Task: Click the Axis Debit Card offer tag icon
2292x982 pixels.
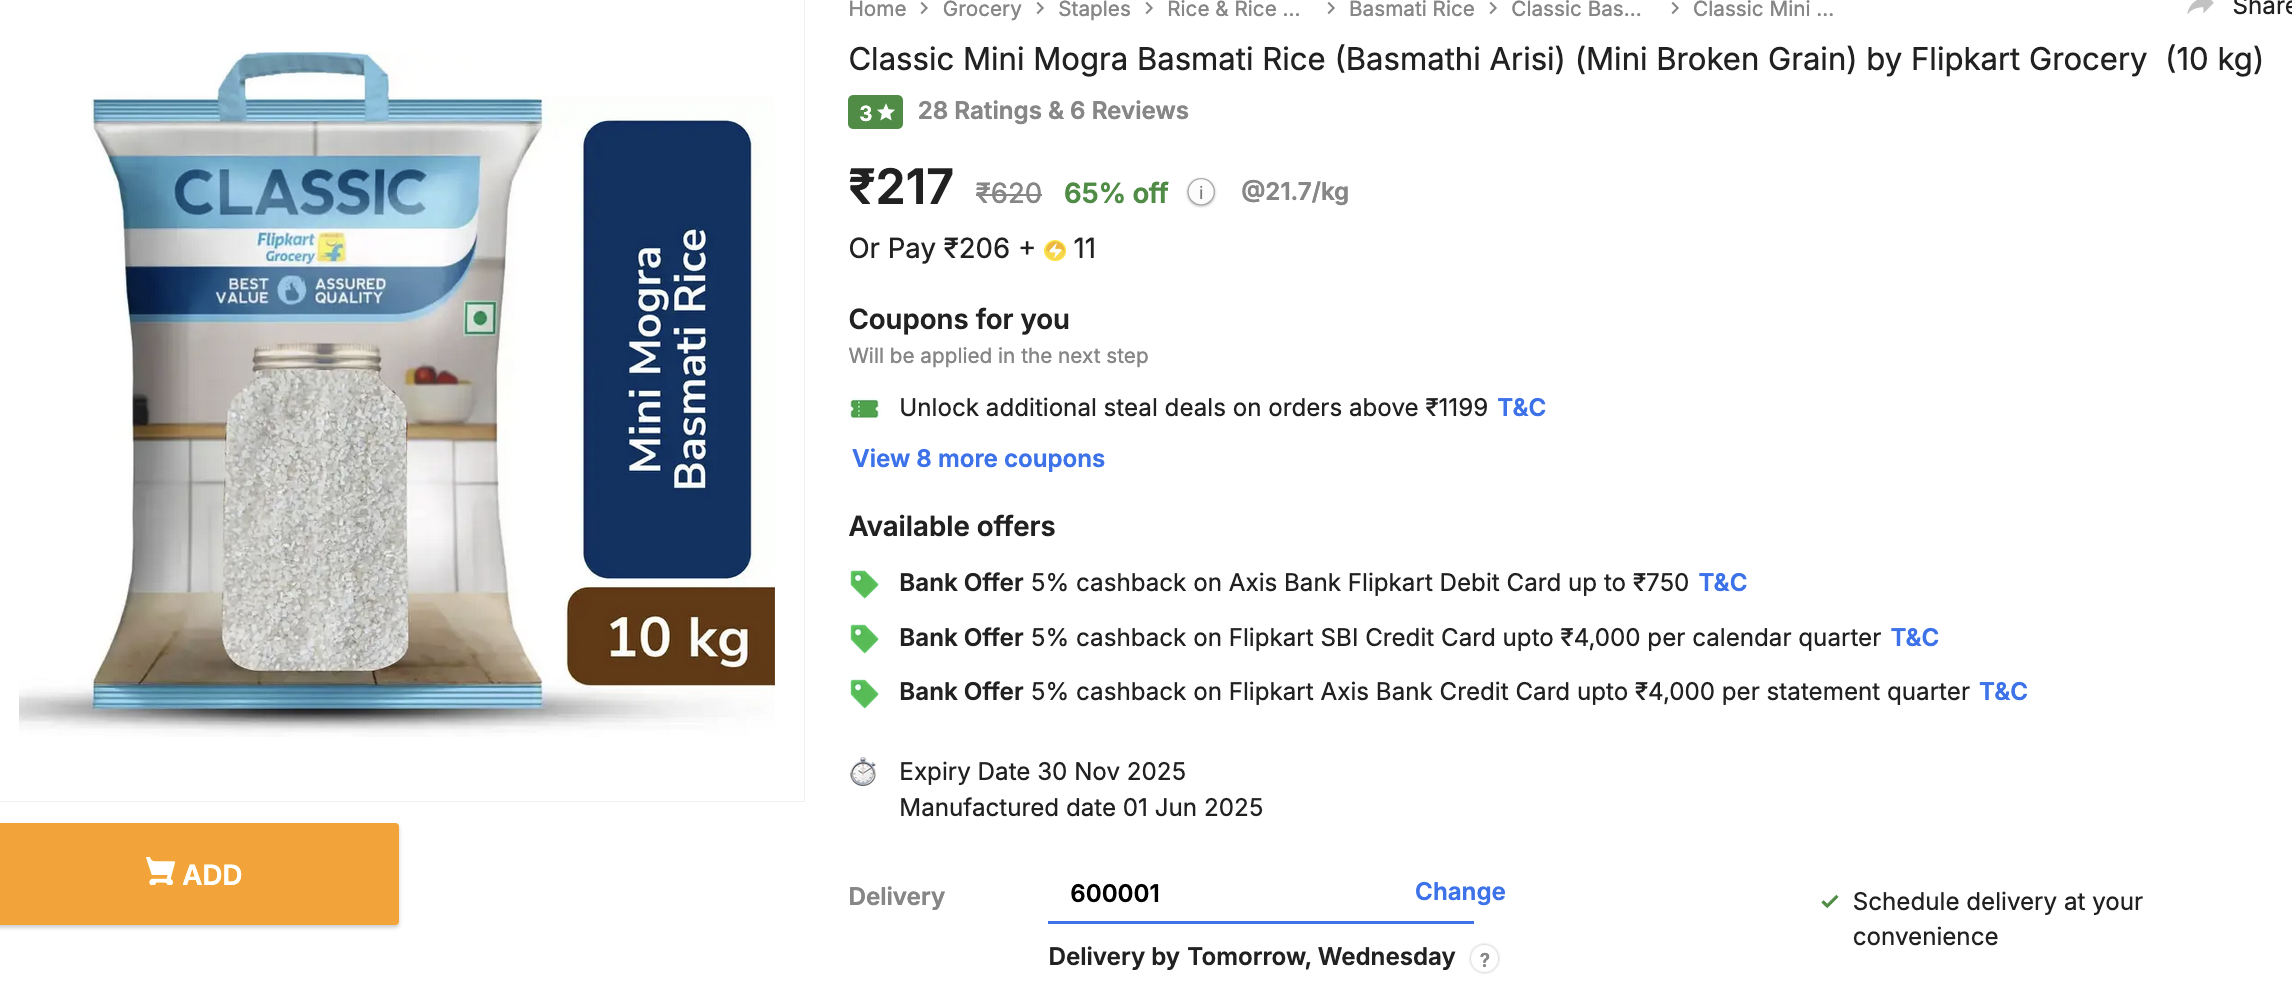Action: [864, 583]
